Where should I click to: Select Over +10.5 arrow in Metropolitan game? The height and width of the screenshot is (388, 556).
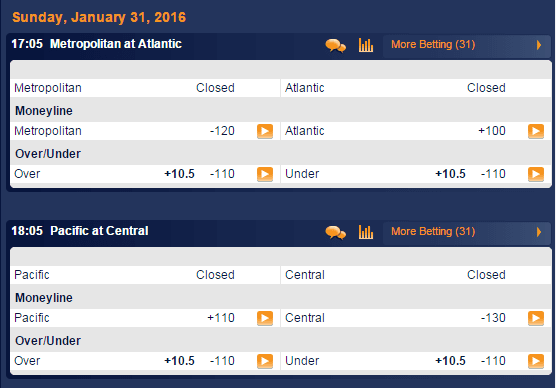point(265,174)
